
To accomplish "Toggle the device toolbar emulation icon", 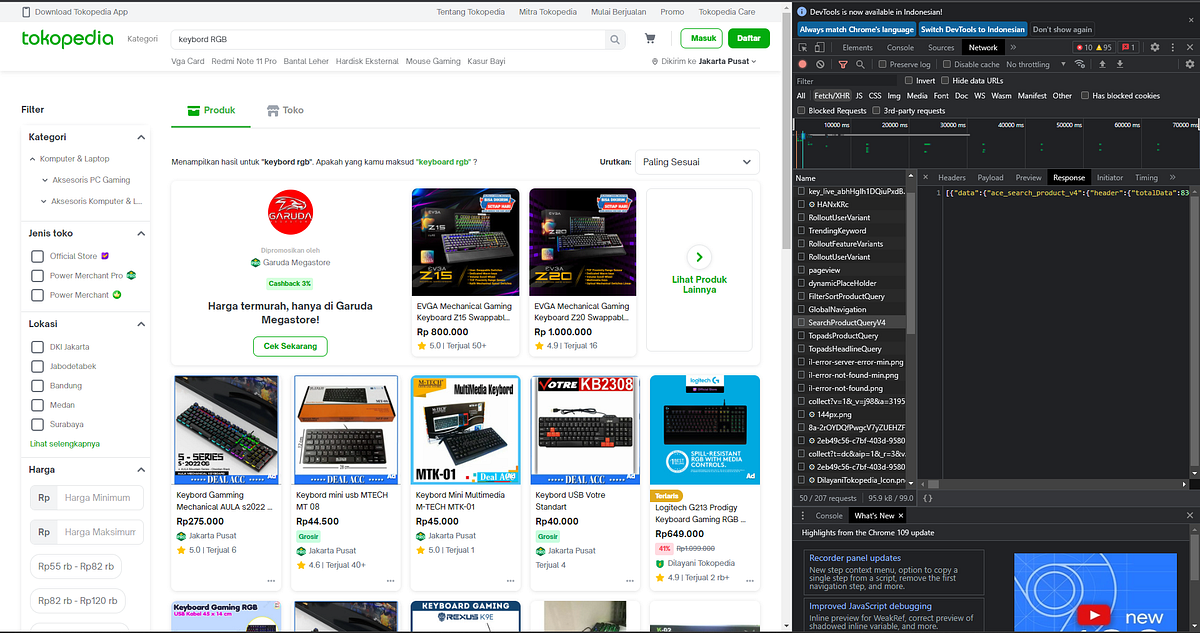I will [819, 48].
